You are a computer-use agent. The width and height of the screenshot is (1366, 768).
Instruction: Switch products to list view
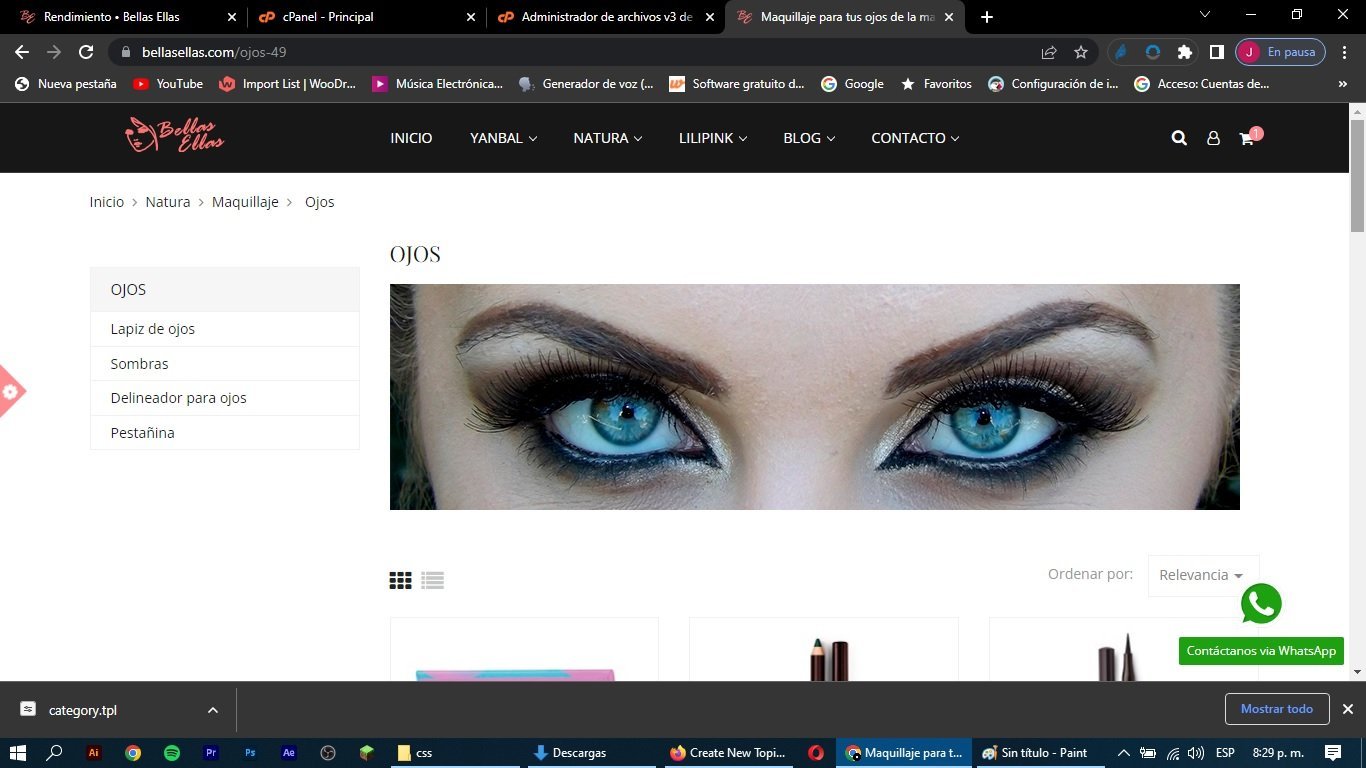[432, 580]
